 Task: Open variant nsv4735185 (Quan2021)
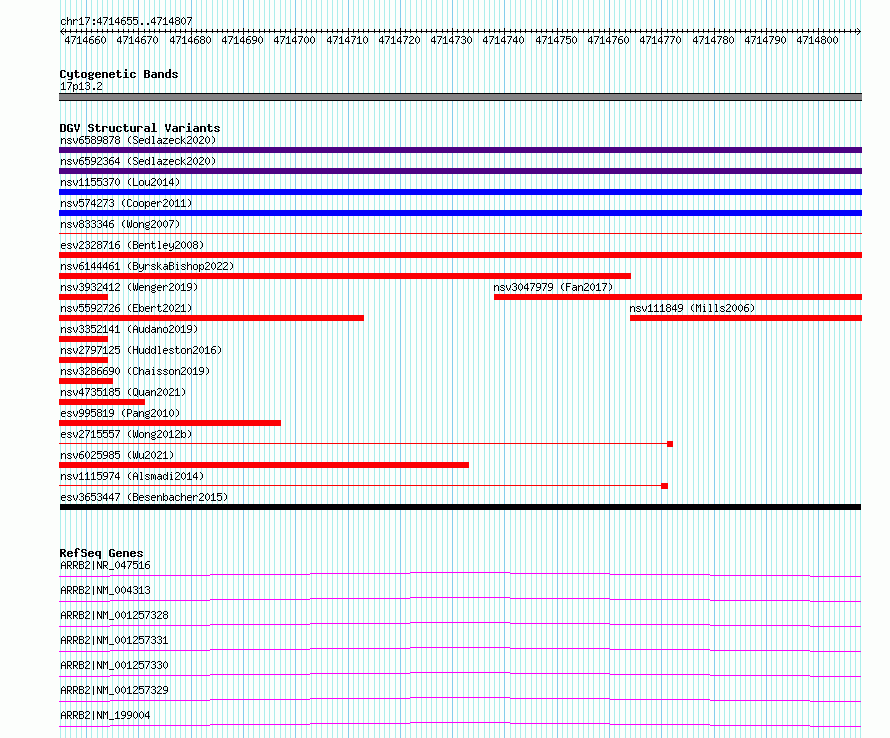(123, 392)
